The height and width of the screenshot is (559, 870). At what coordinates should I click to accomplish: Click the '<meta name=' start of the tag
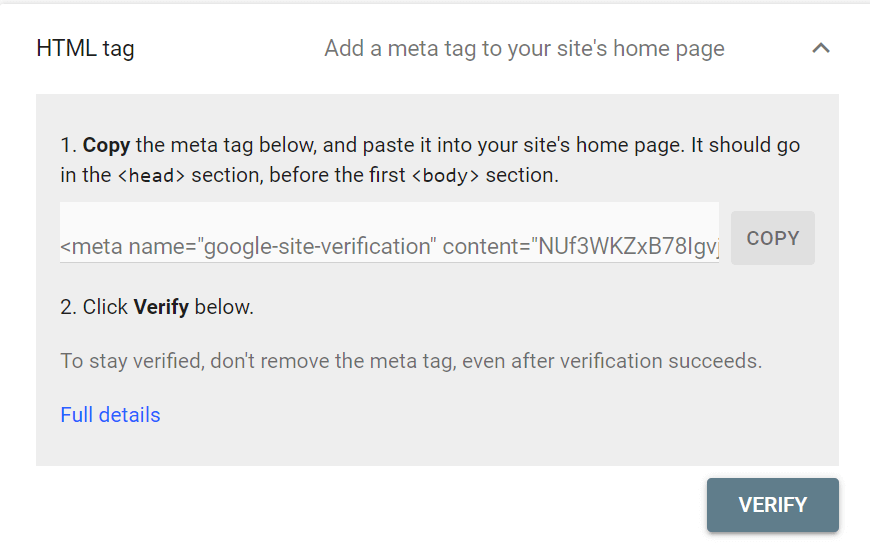pyautogui.click(x=124, y=247)
